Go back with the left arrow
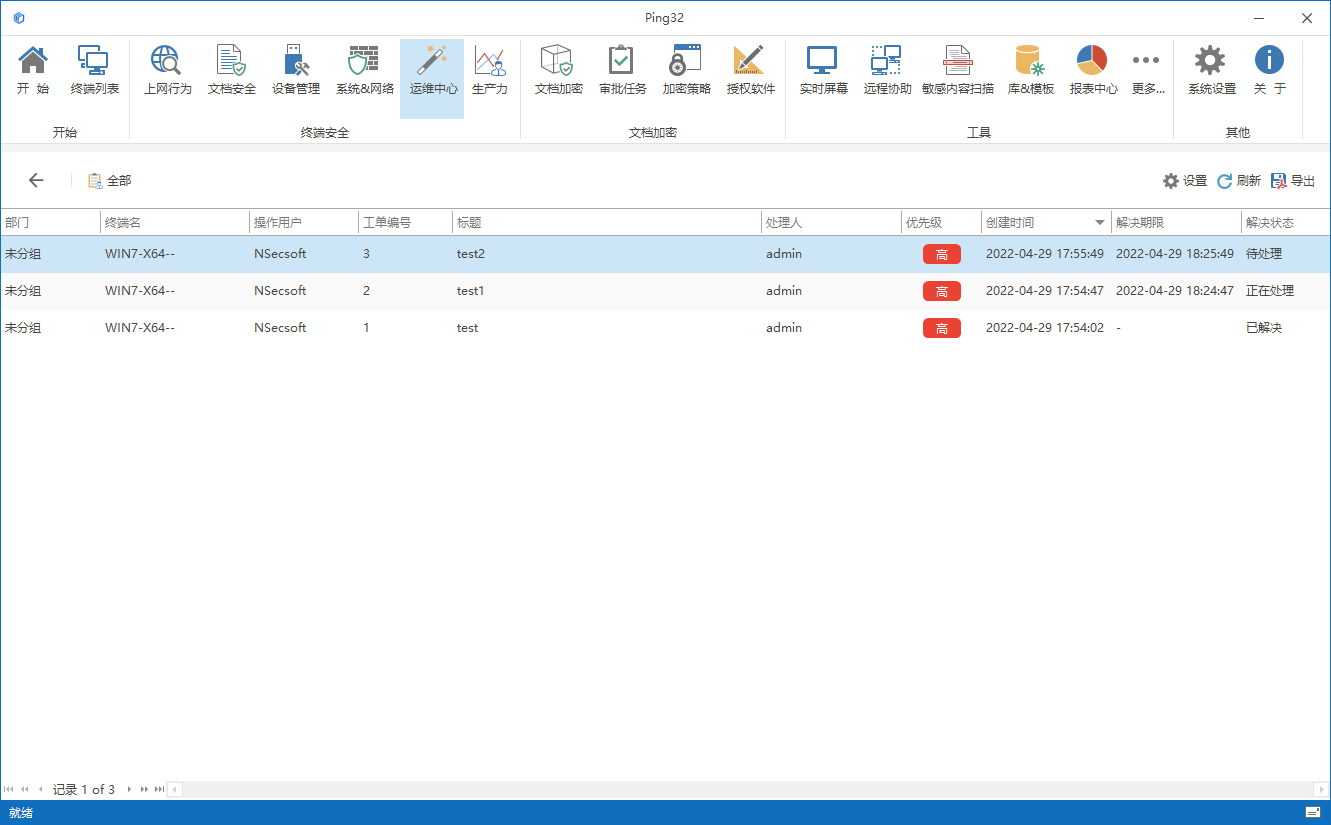 coord(36,180)
